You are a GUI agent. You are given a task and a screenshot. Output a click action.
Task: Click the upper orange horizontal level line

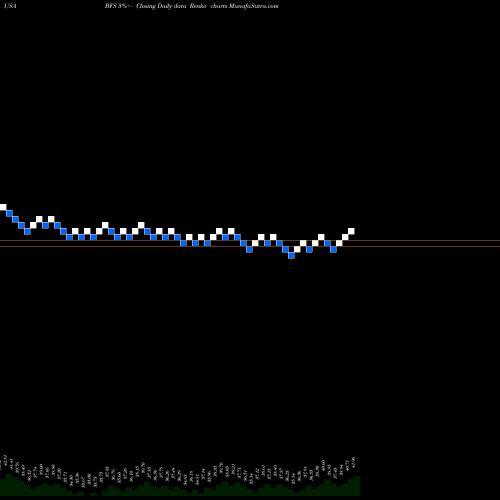pos(250,240)
